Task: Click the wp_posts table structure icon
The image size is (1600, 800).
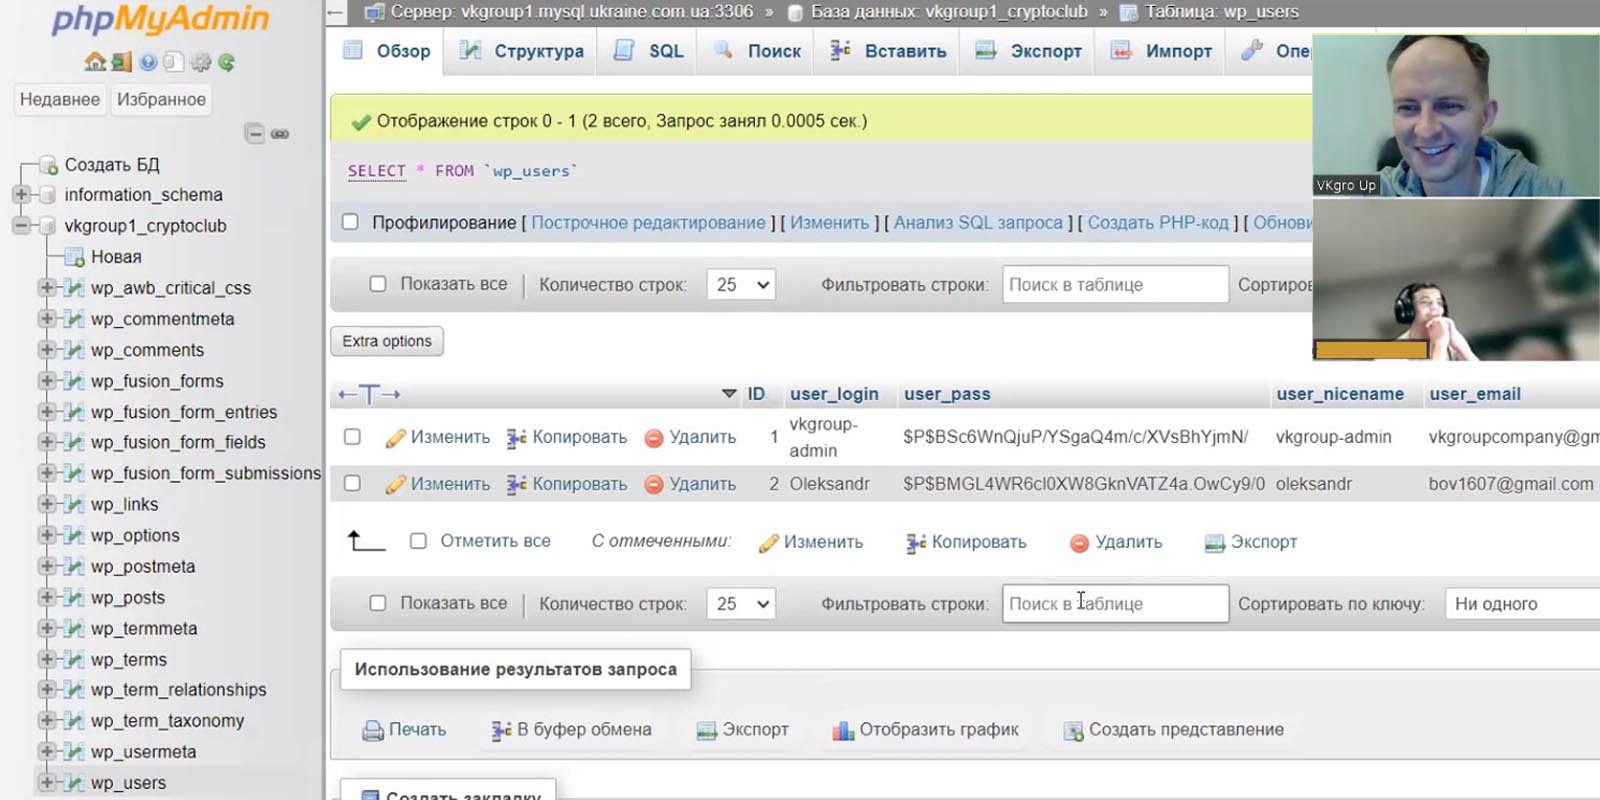Action: click(x=73, y=598)
